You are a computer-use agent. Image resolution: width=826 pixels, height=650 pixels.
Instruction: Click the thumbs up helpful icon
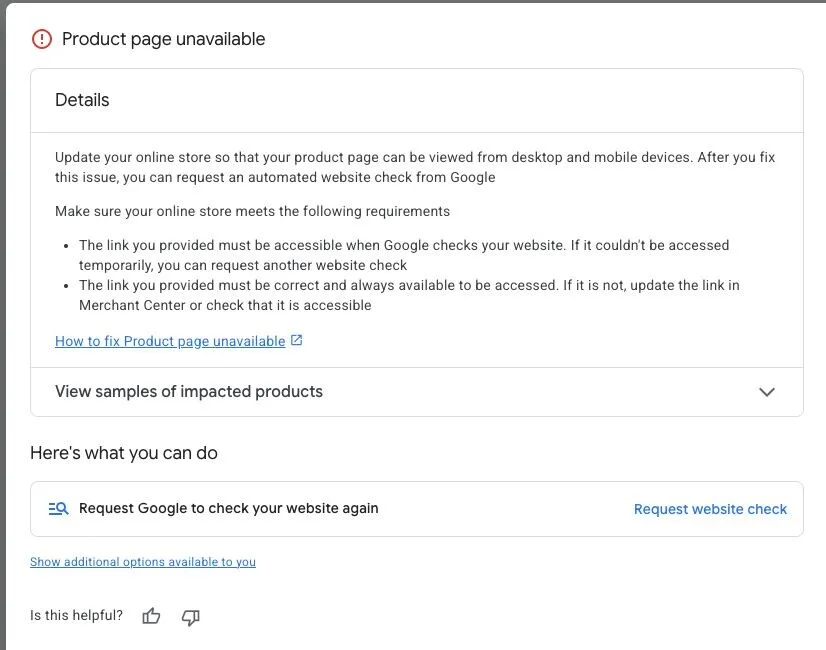(151, 616)
